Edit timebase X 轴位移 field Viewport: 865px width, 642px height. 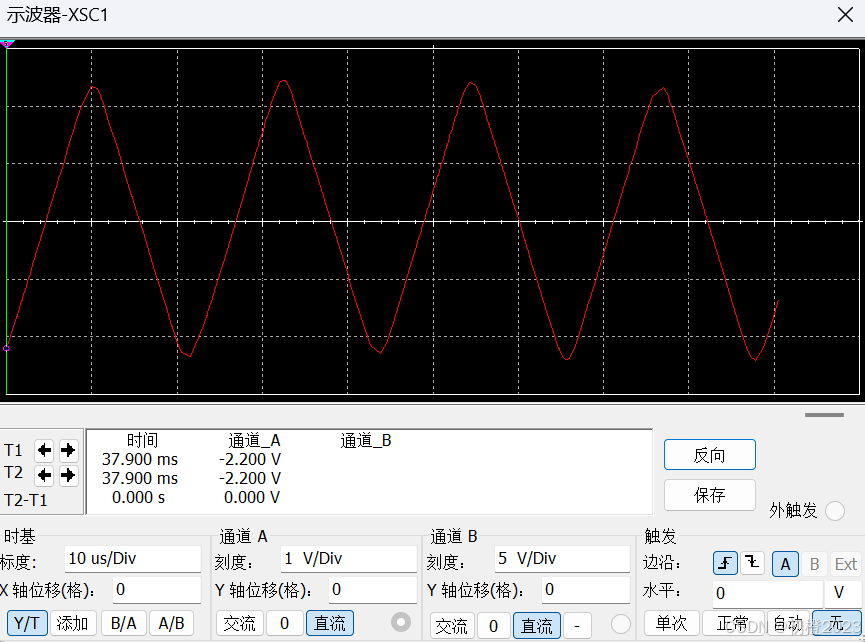tap(157, 590)
